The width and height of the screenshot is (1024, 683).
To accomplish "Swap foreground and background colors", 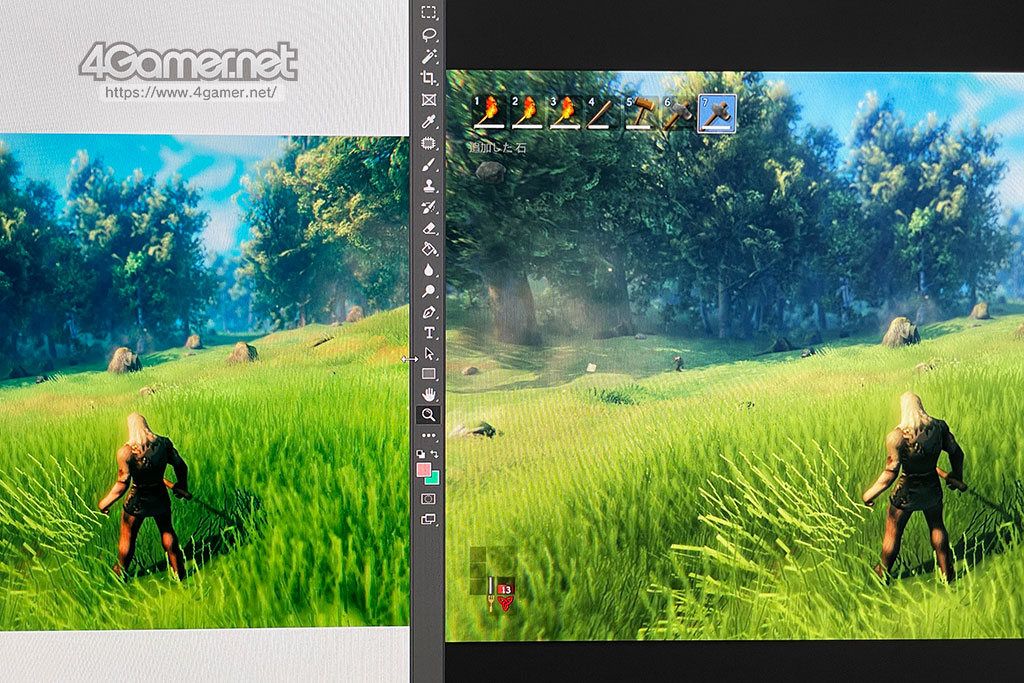I will (435, 454).
